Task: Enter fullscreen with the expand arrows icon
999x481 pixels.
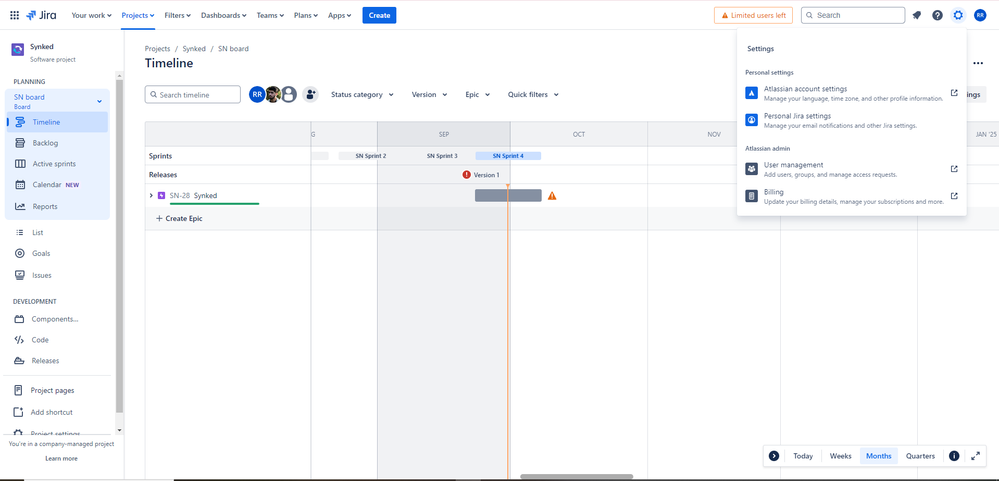Action: [975, 456]
